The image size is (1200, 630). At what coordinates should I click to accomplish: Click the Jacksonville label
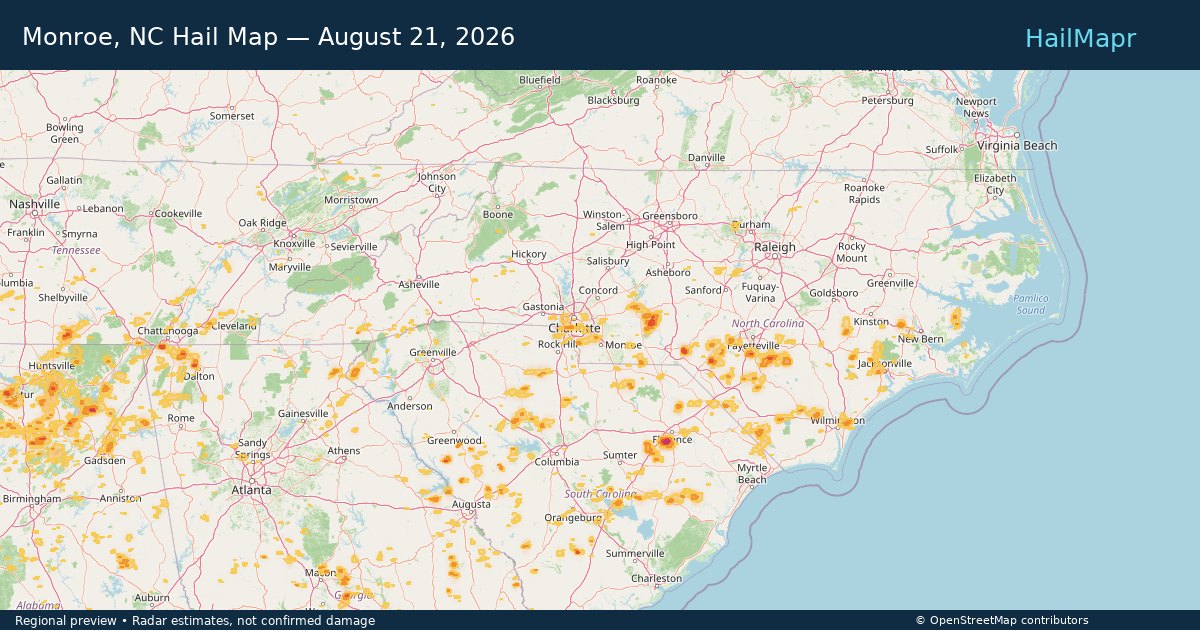tap(884, 364)
